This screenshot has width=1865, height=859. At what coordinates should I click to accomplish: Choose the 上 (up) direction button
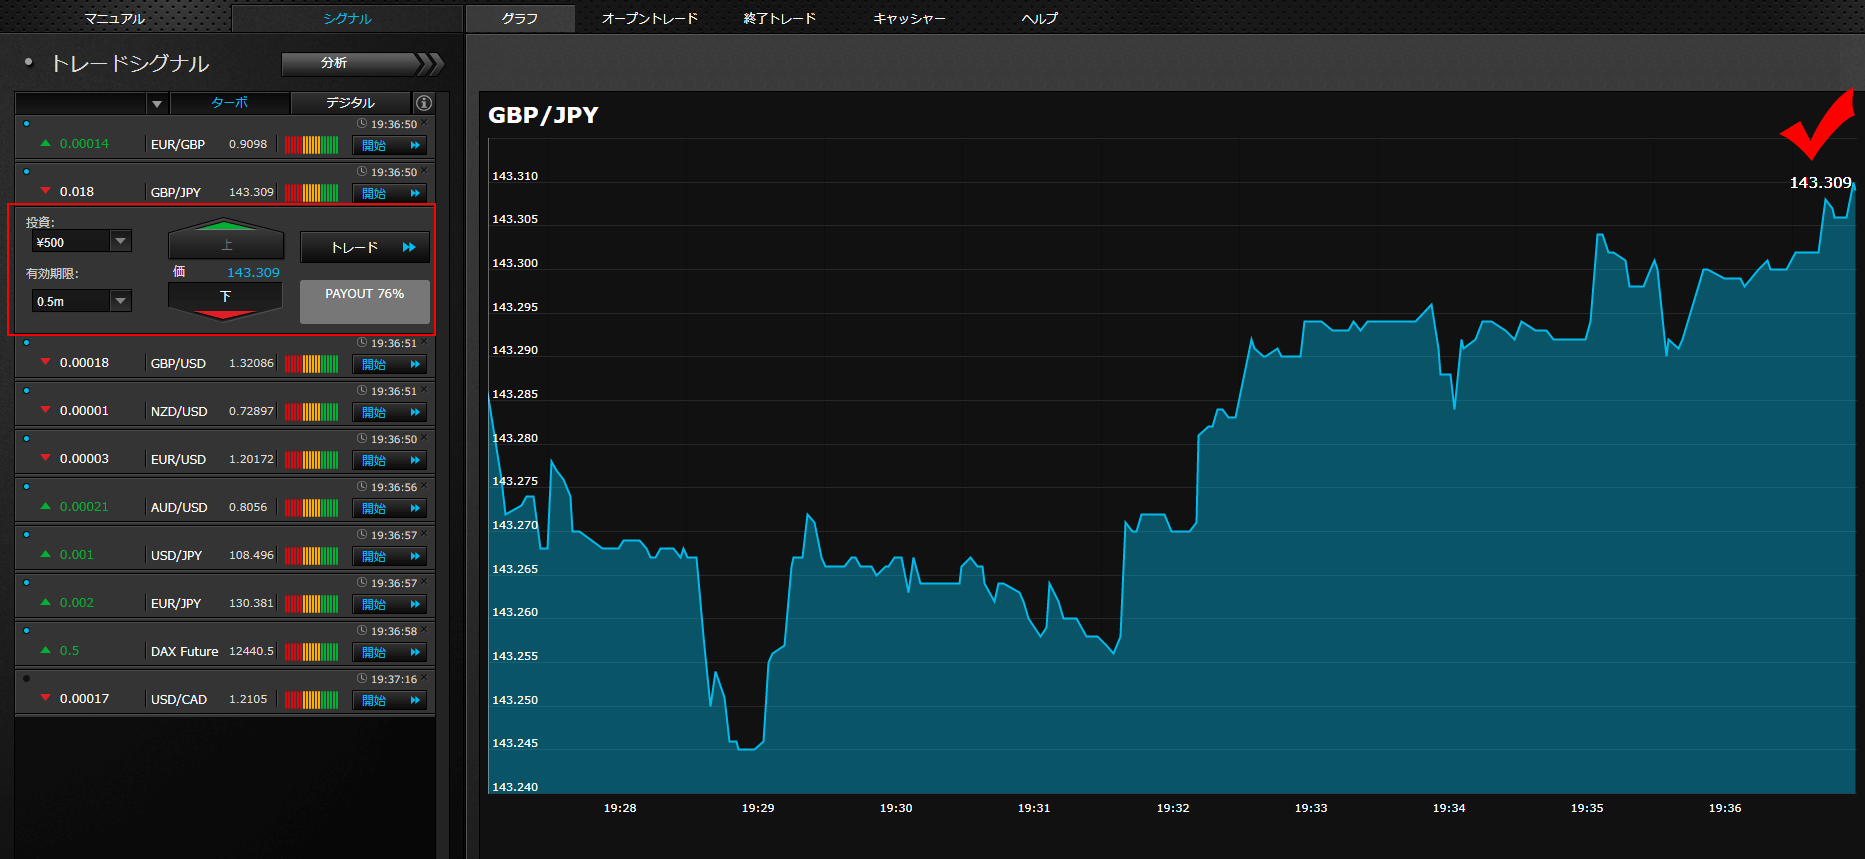226,240
